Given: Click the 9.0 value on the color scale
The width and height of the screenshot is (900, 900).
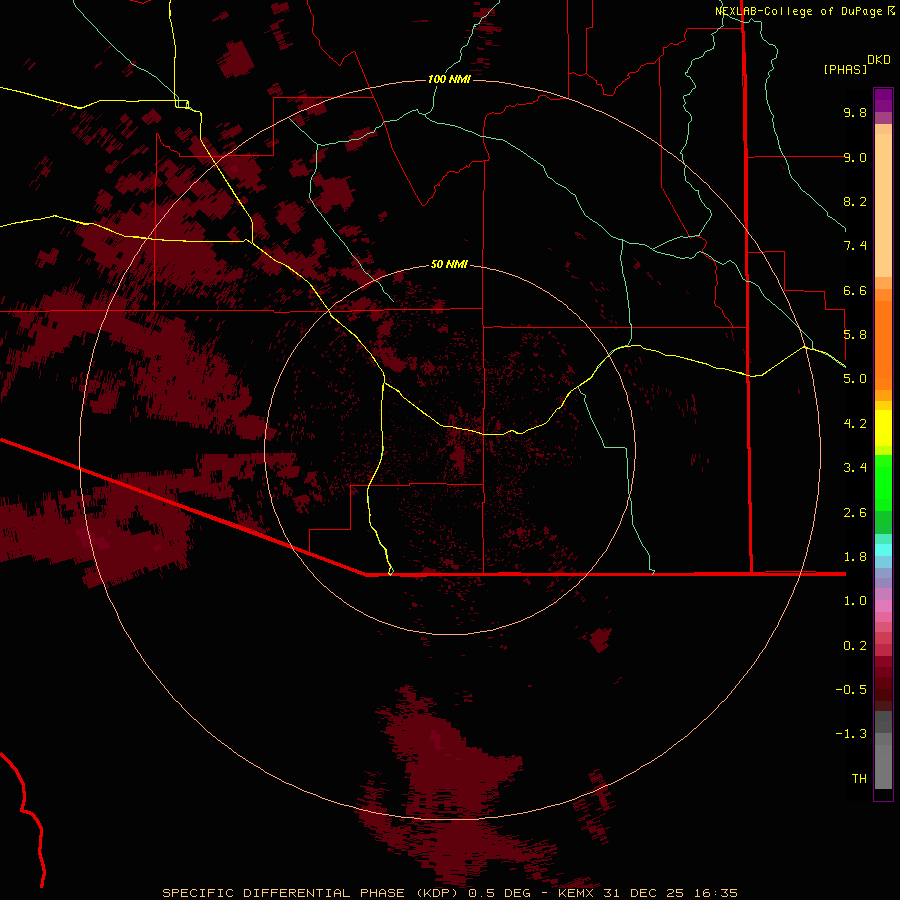Looking at the screenshot, I should pos(855,157).
